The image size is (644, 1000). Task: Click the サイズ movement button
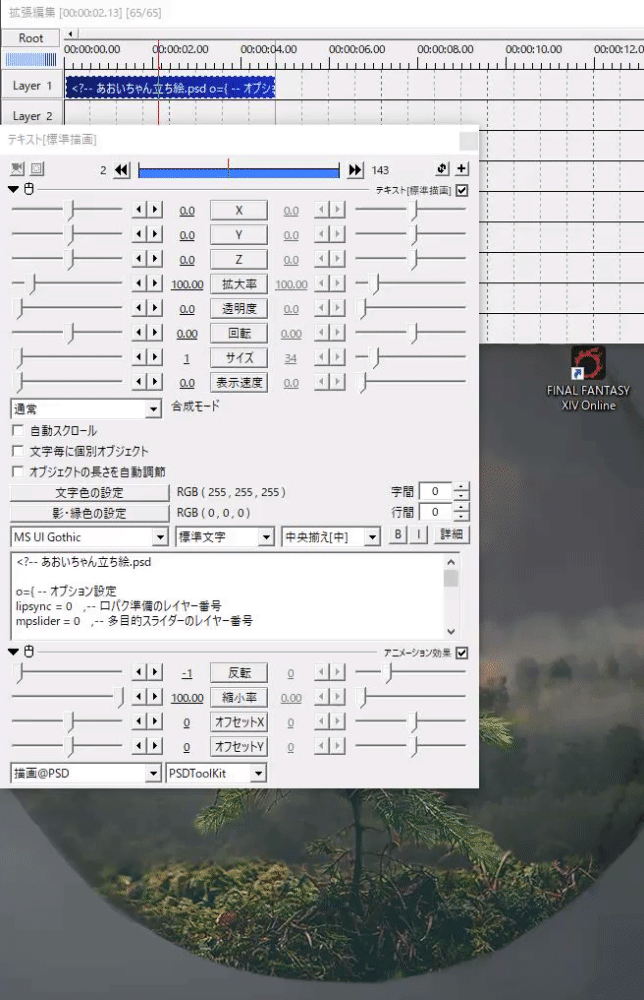[x=239, y=358]
